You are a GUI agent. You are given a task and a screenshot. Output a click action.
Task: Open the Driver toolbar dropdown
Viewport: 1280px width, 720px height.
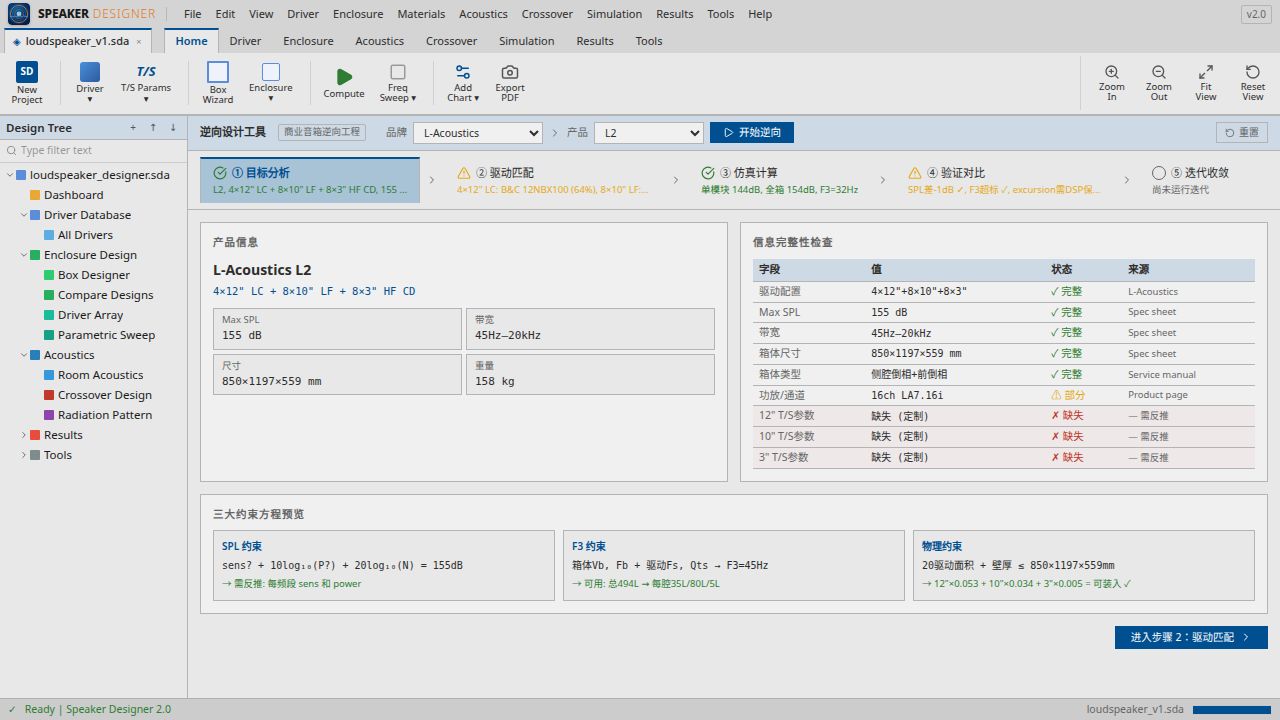[90, 82]
